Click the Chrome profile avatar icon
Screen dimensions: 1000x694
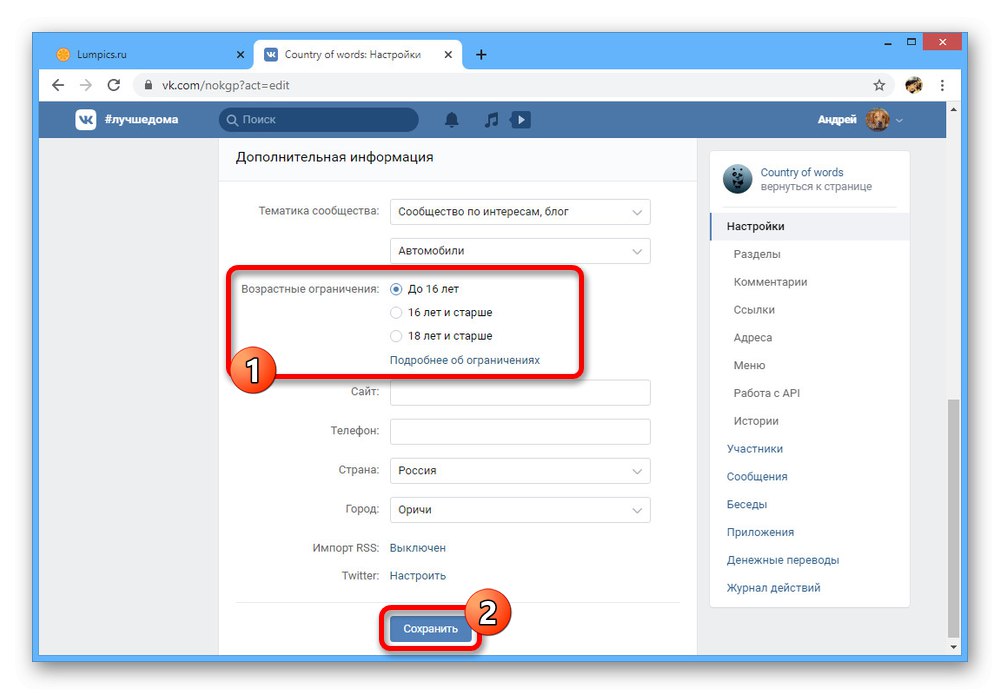click(x=913, y=85)
